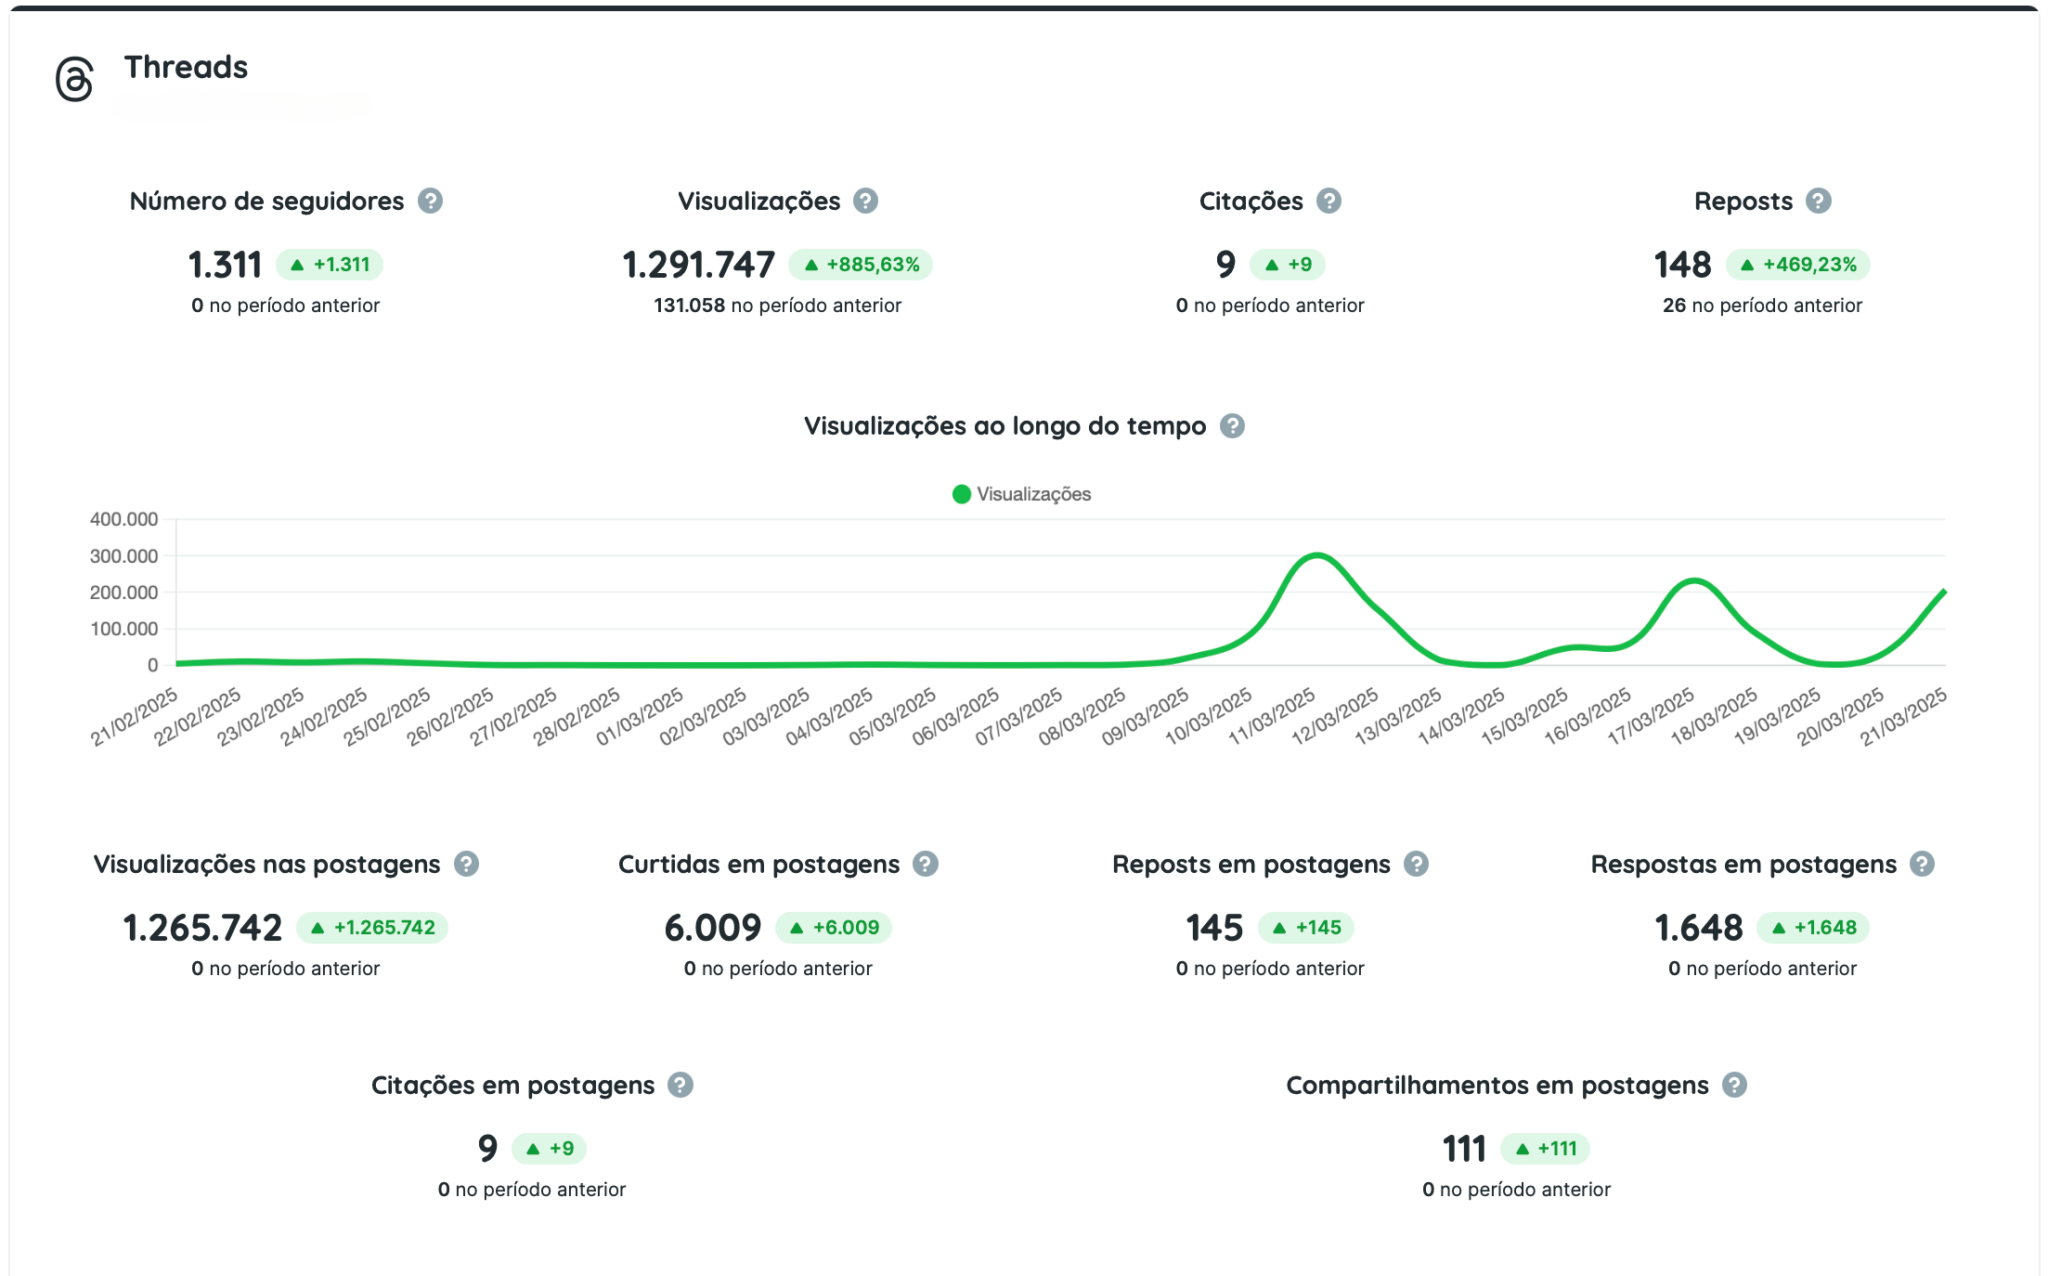Click the chart peak near 11/03/2025
Image resolution: width=2048 pixels, height=1276 pixels.
pyautogui.click(x=1317, y=555)
